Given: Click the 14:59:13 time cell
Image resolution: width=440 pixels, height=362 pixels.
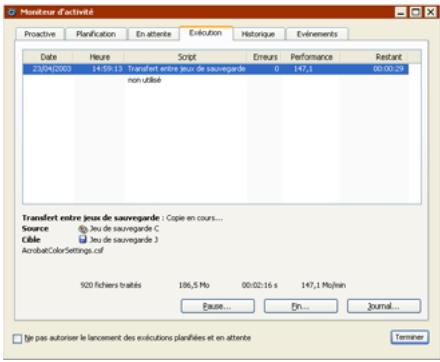Looking at the screenshot, I should [x=107, y=69].
